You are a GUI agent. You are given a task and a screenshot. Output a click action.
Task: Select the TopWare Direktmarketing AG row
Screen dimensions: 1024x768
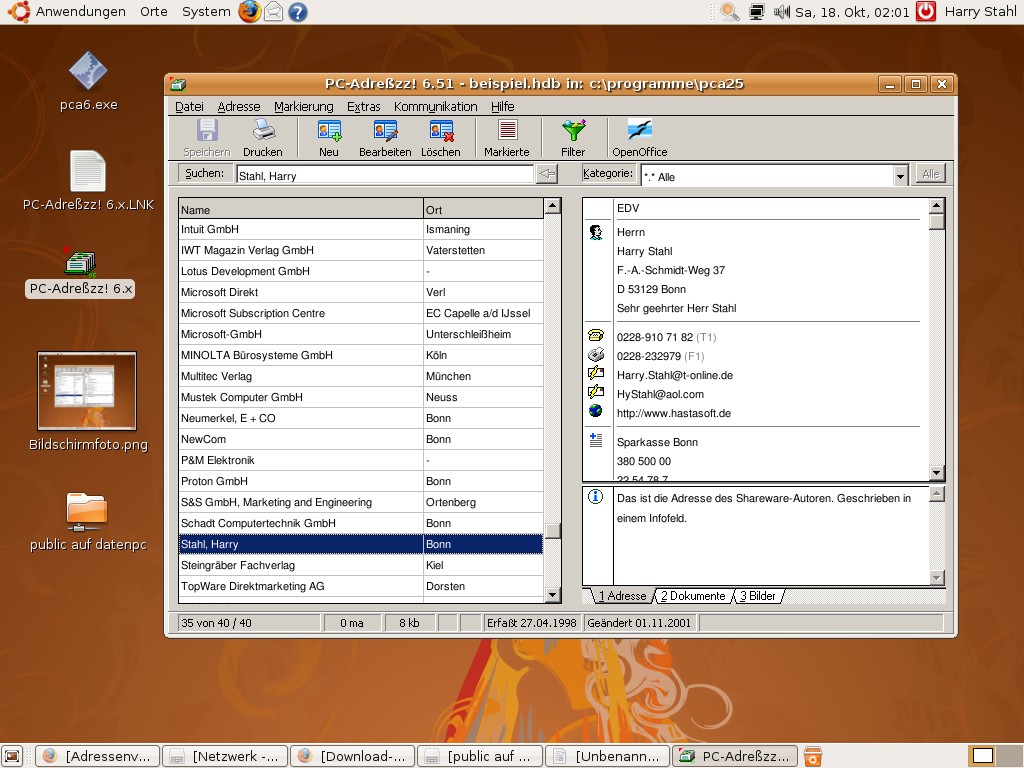(x=360, y=586)
